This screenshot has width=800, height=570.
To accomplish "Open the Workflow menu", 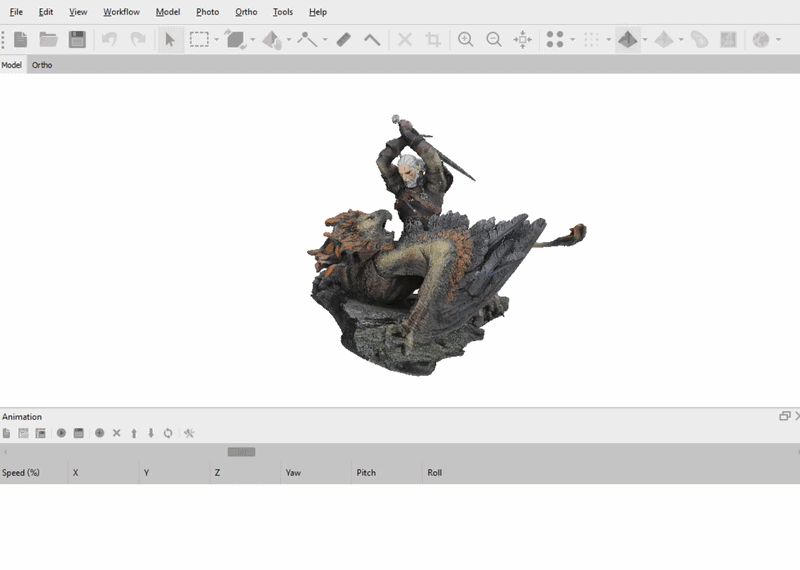I will click(121, 12).
